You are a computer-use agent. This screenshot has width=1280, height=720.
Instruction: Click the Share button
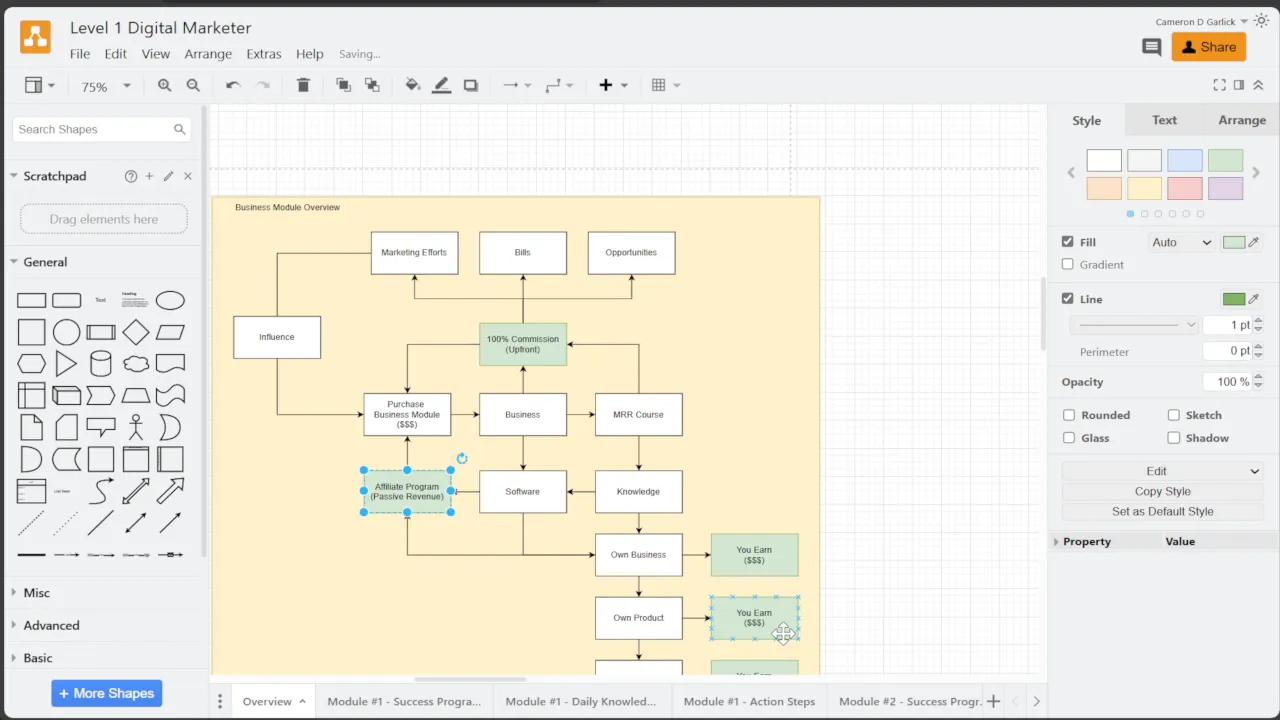(1208, 47)
